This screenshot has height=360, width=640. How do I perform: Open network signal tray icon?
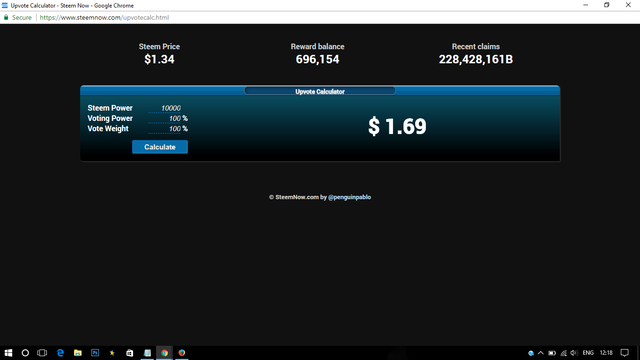[563, 353]
